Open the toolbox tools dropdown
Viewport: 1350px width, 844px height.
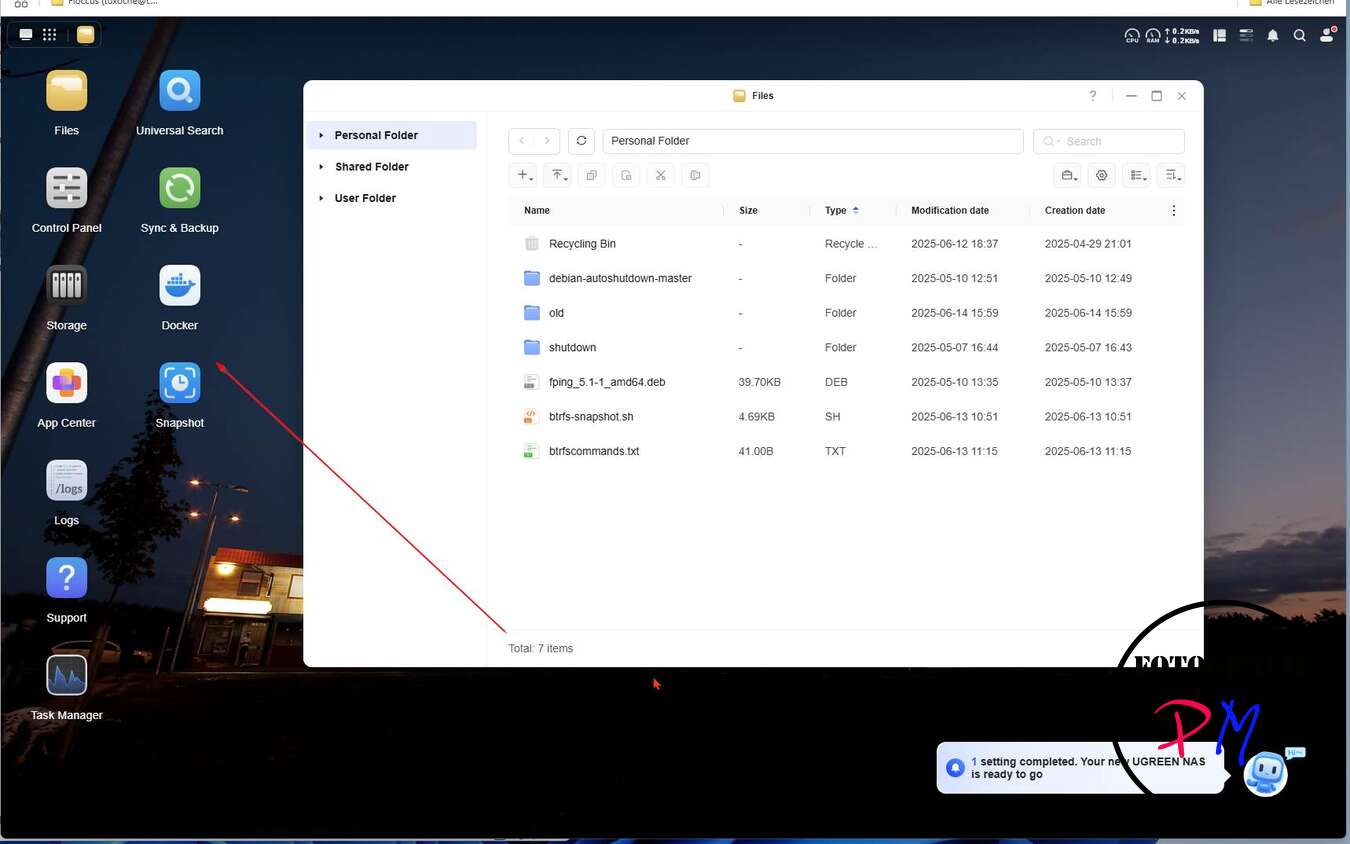[x=1068, y=175]
